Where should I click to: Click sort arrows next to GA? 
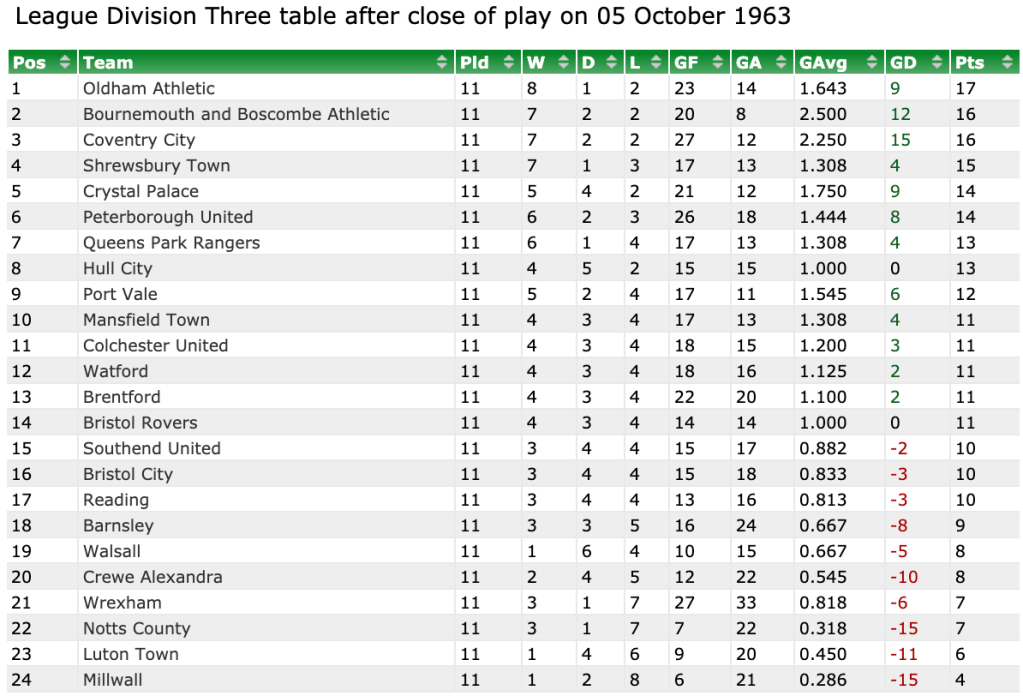(781, 63)
